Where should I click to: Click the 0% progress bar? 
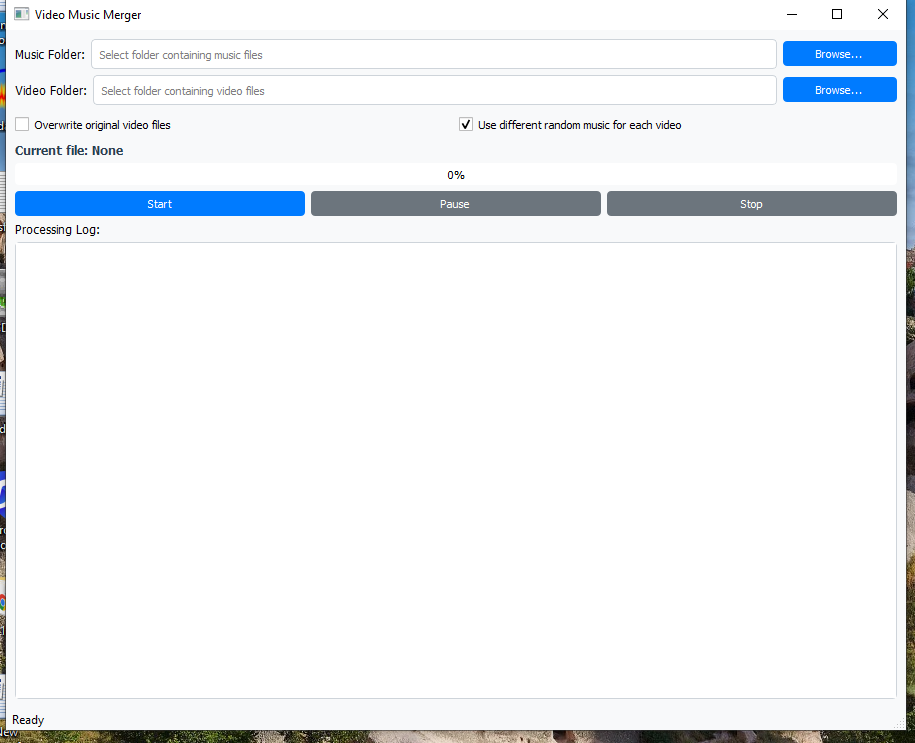(455, 175)
